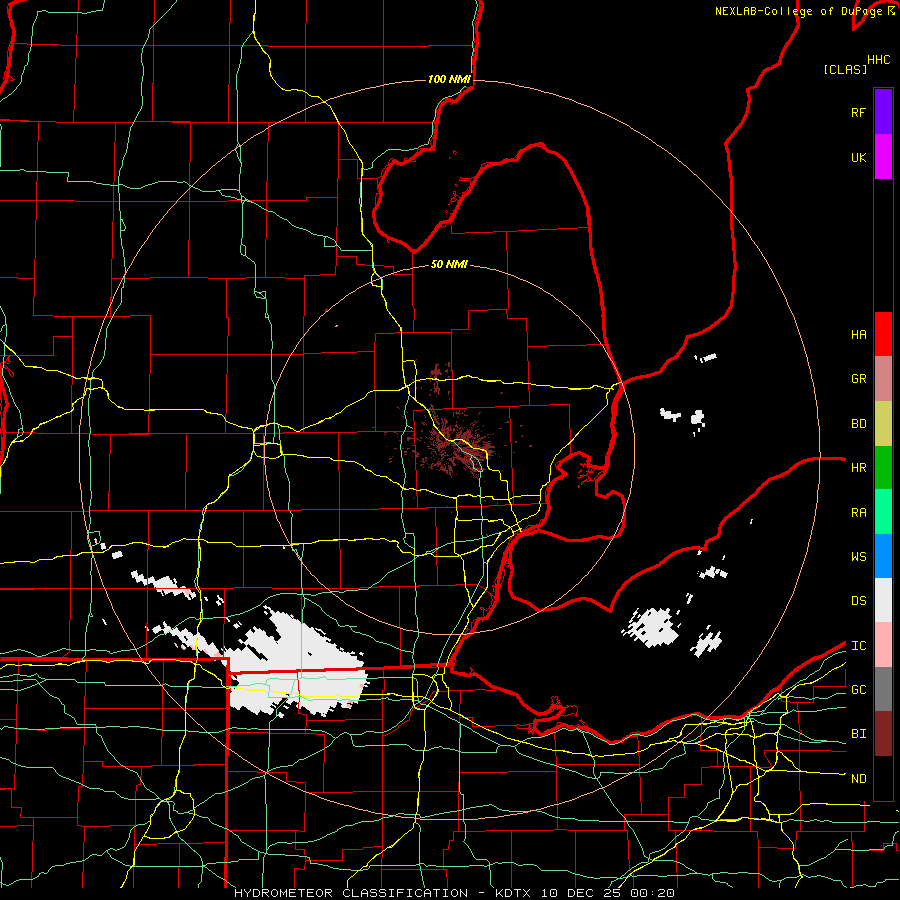The image size is (900, 900).
Task: Click the UK magenta legend swatch
Action: point(883,157)
